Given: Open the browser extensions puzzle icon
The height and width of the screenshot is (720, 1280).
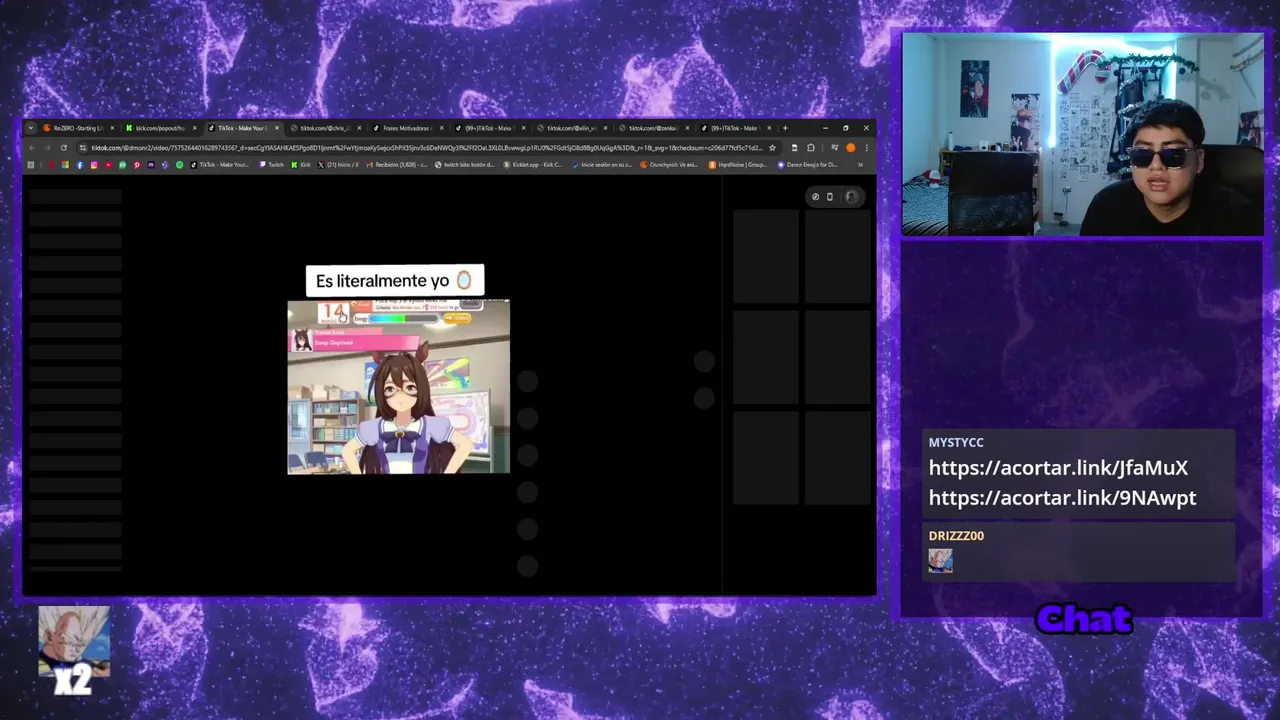Looking at the screenshot, I should point(811,148).
